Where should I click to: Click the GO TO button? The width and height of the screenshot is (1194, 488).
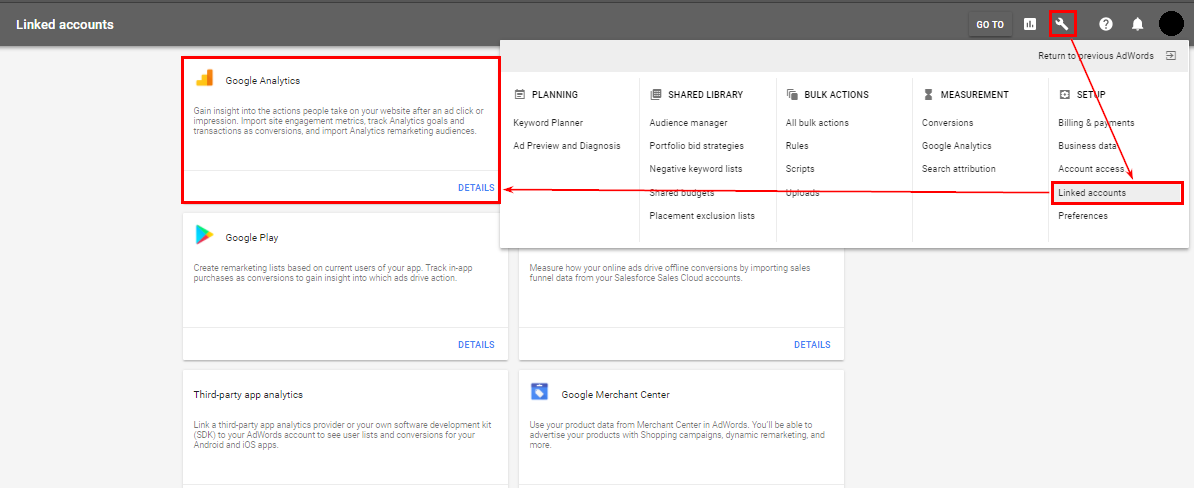click(x=990, y=24)
